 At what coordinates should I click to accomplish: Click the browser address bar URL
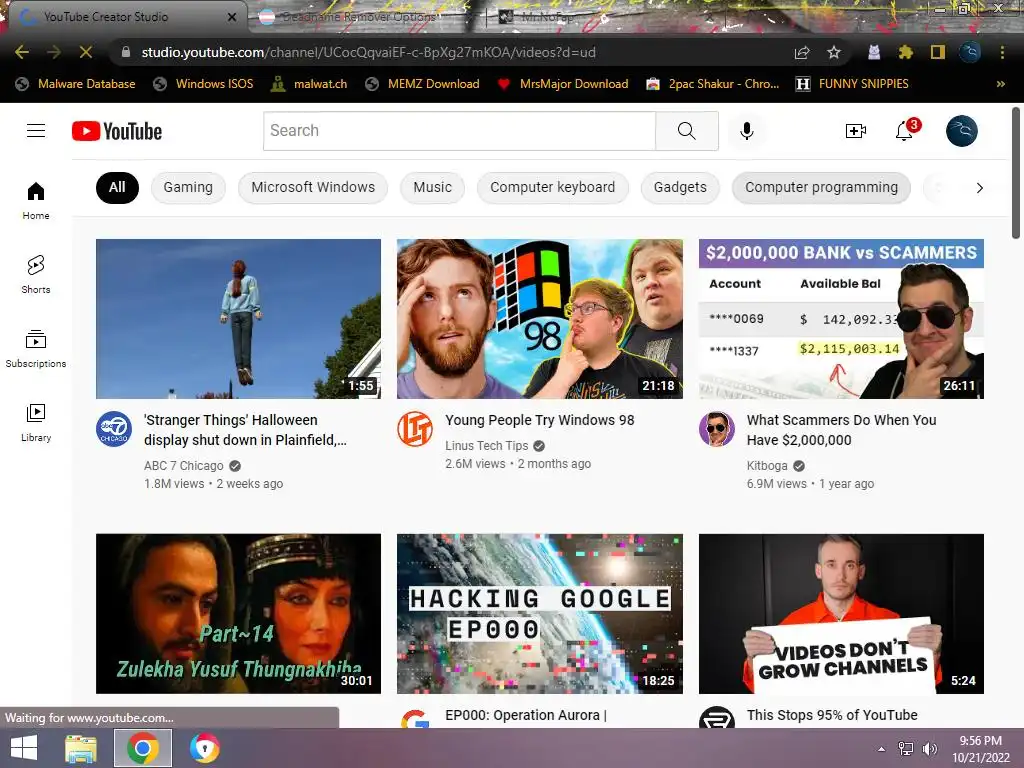click(368, 52)
